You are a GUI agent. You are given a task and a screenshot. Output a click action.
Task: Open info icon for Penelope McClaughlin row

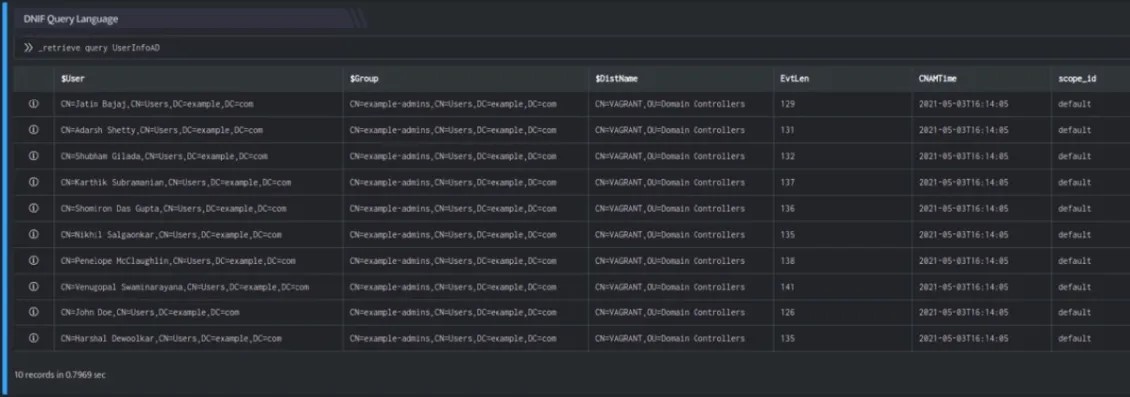33,260
